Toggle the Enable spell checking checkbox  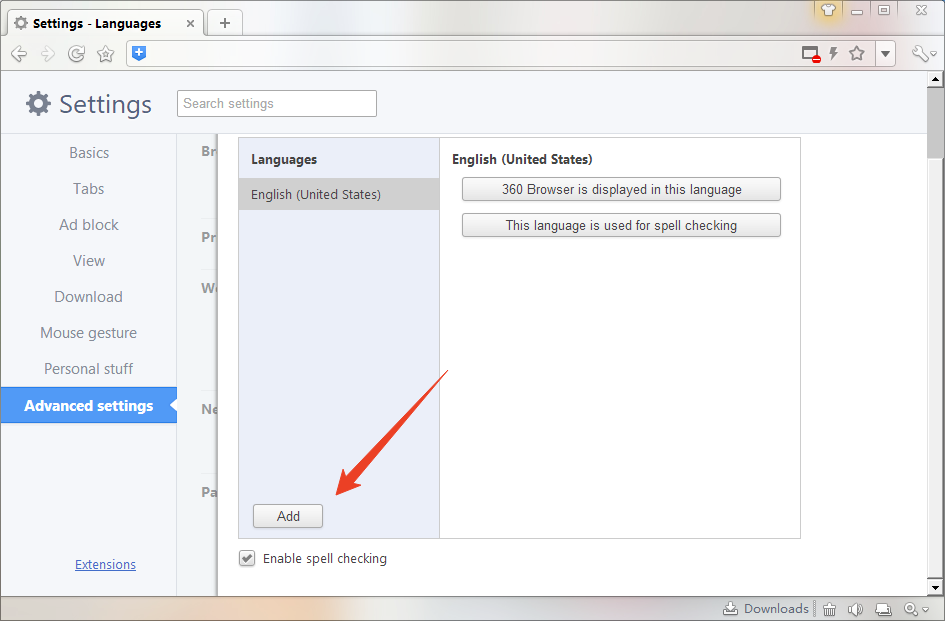coord(247,559)
